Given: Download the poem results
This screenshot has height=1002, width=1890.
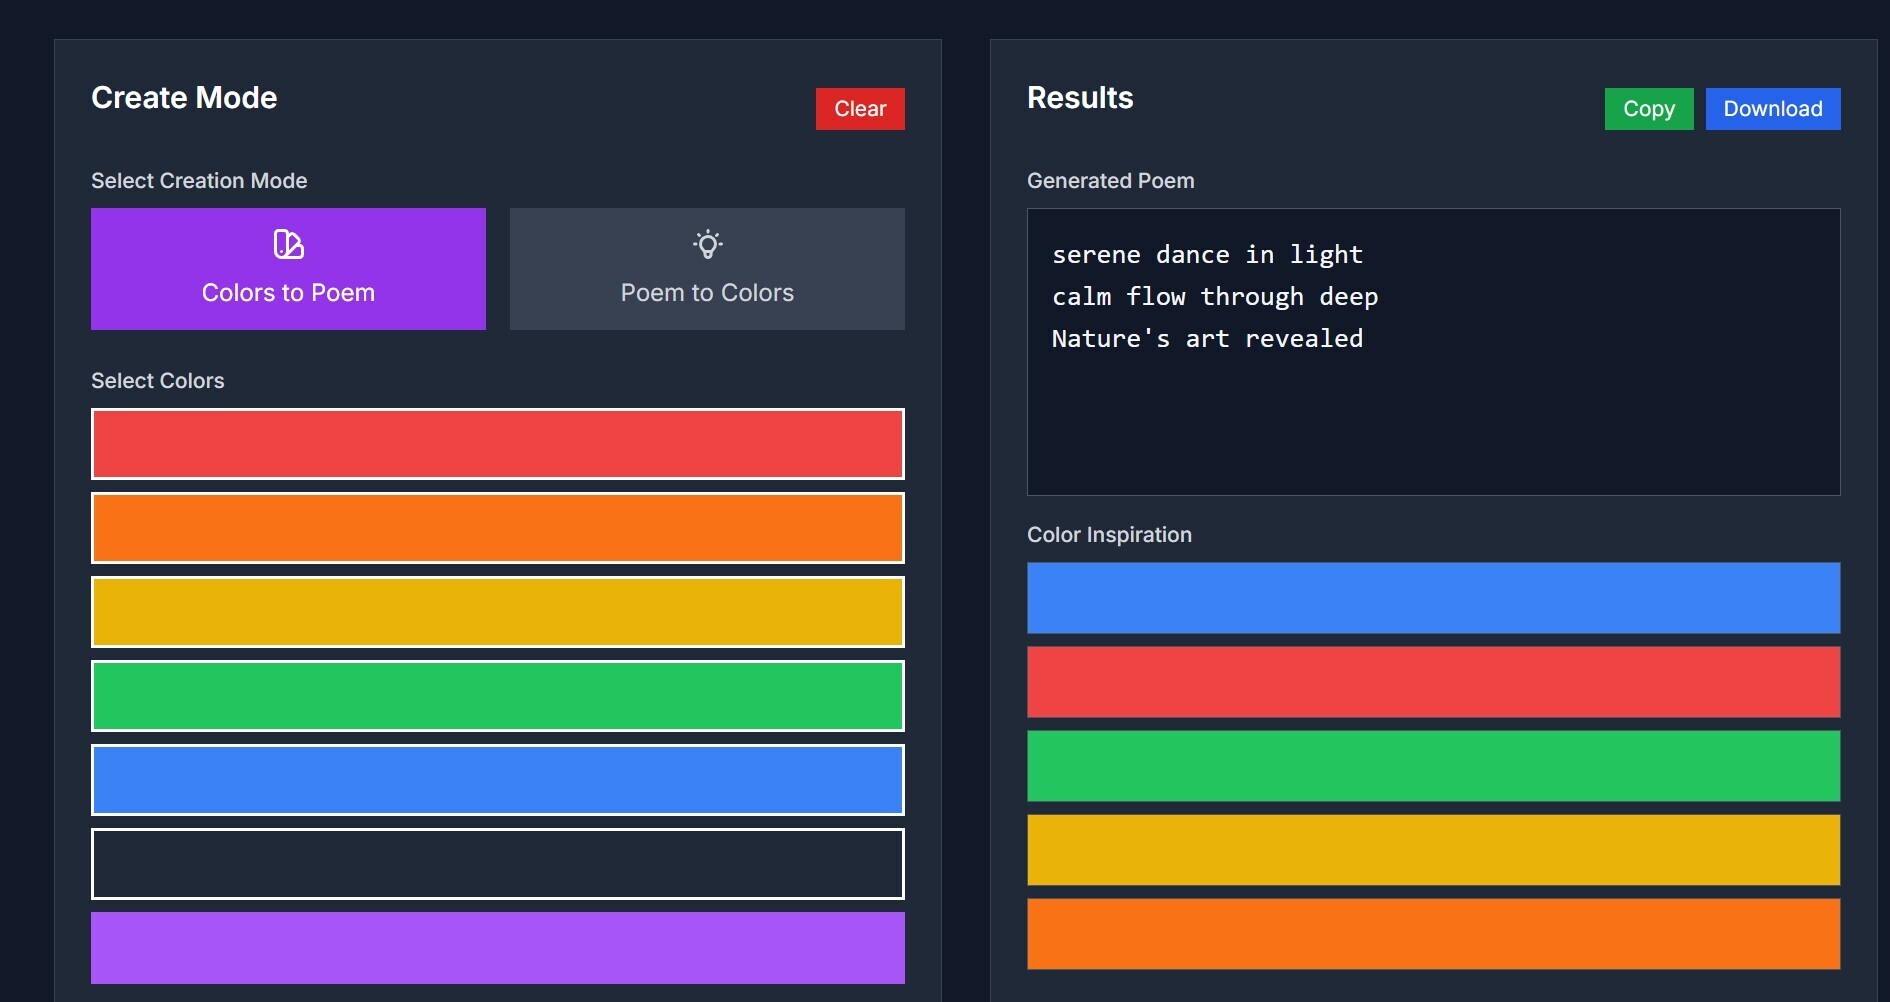Looking at the screenshot, I should [1772, 109].
